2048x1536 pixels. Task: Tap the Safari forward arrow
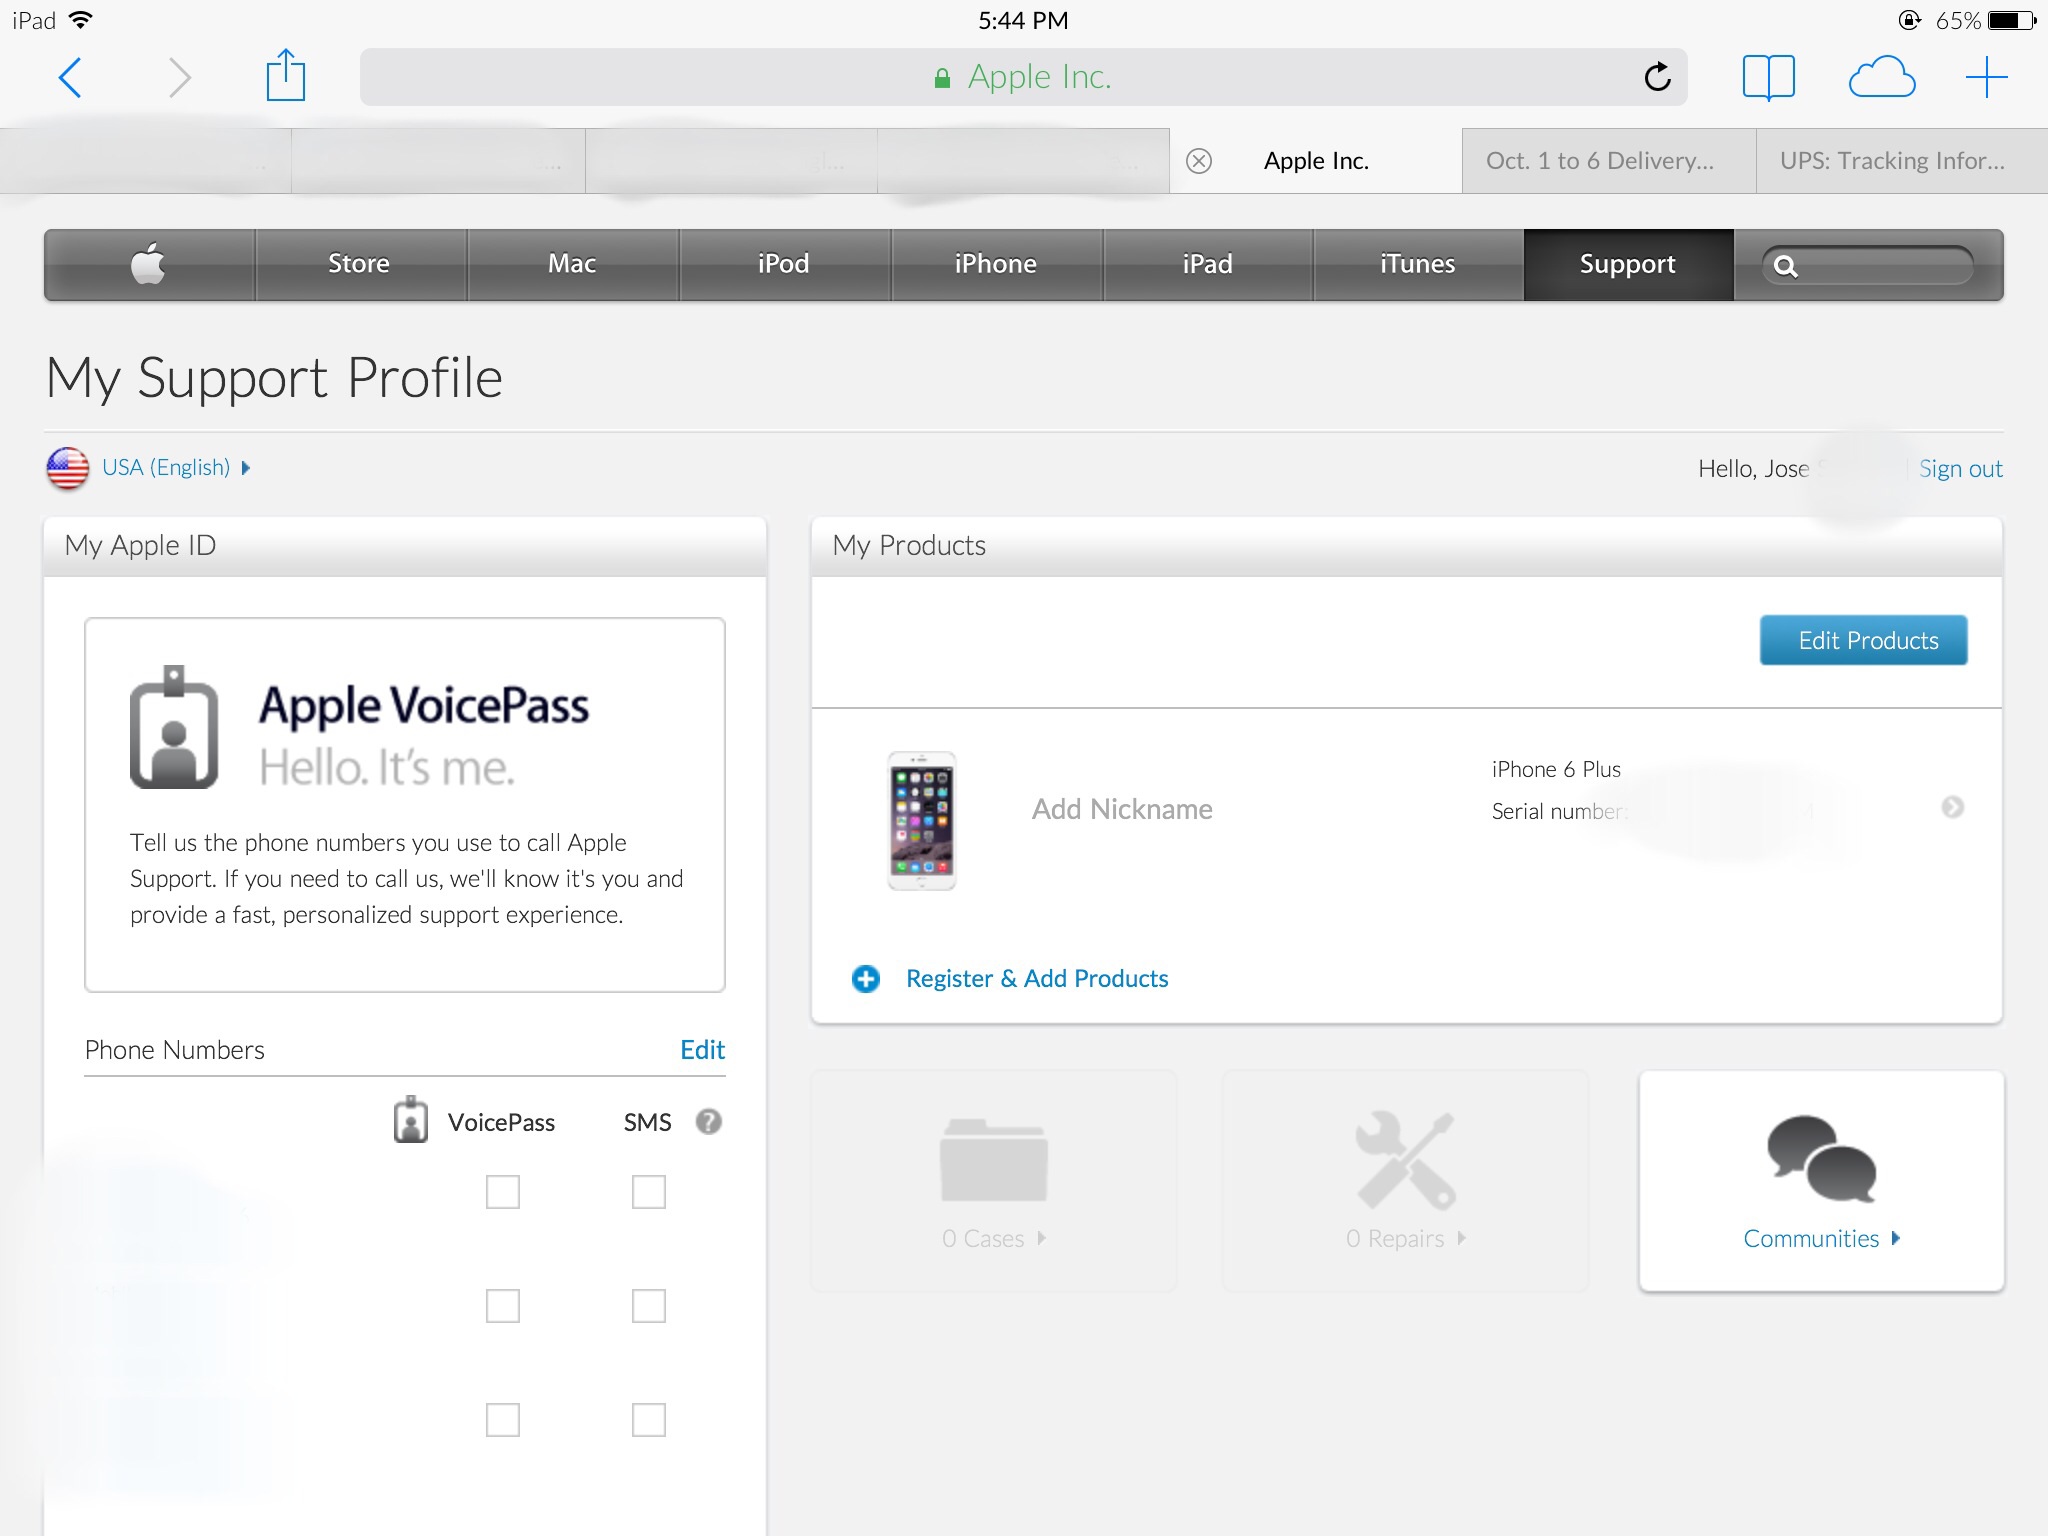tap(179, 78)
